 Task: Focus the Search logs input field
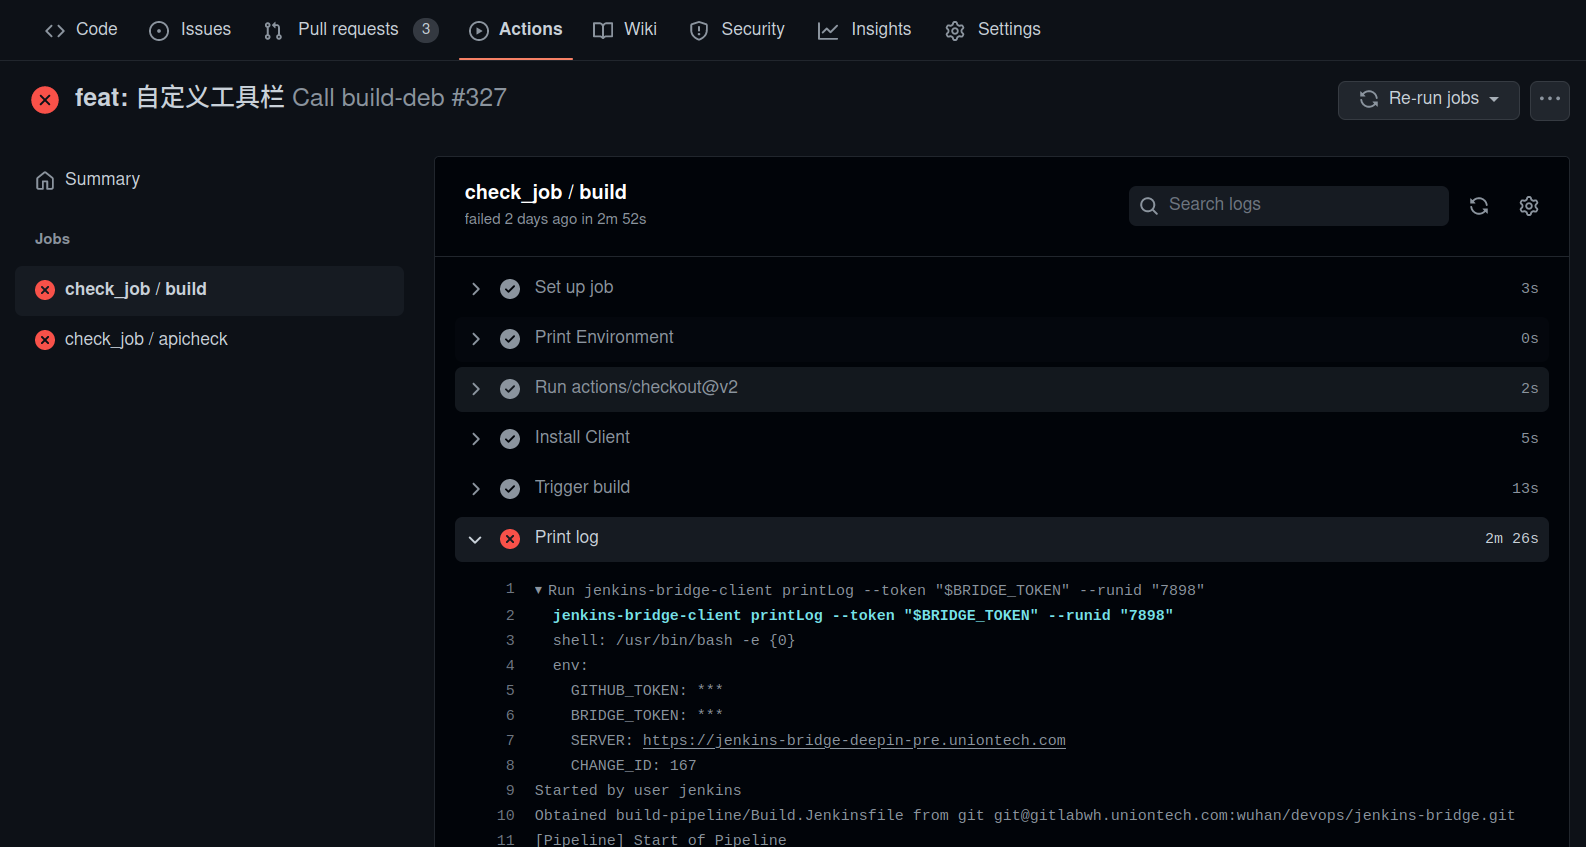click(x=1289, y=206)
